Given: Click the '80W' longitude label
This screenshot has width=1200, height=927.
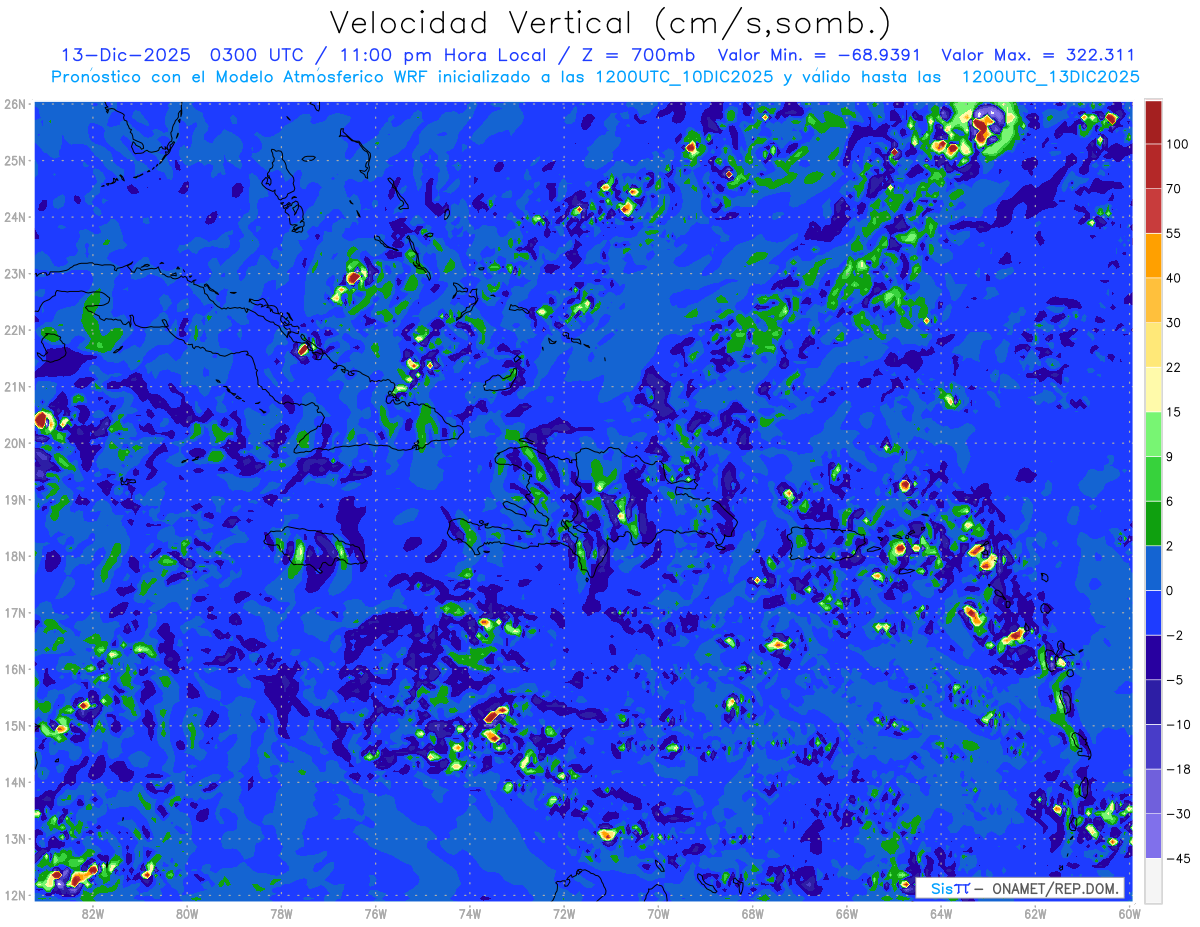Looking at the screenshot, I should tap(187, 912).
